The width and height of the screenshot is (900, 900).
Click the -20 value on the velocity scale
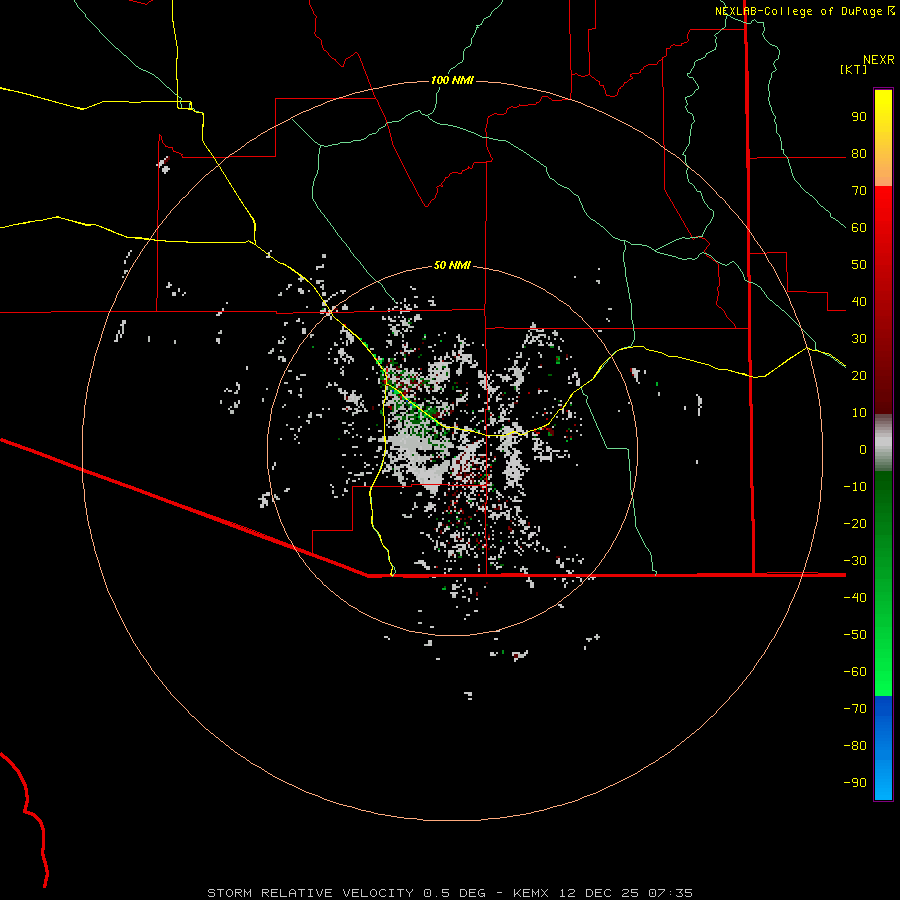(x=855, y=524)
